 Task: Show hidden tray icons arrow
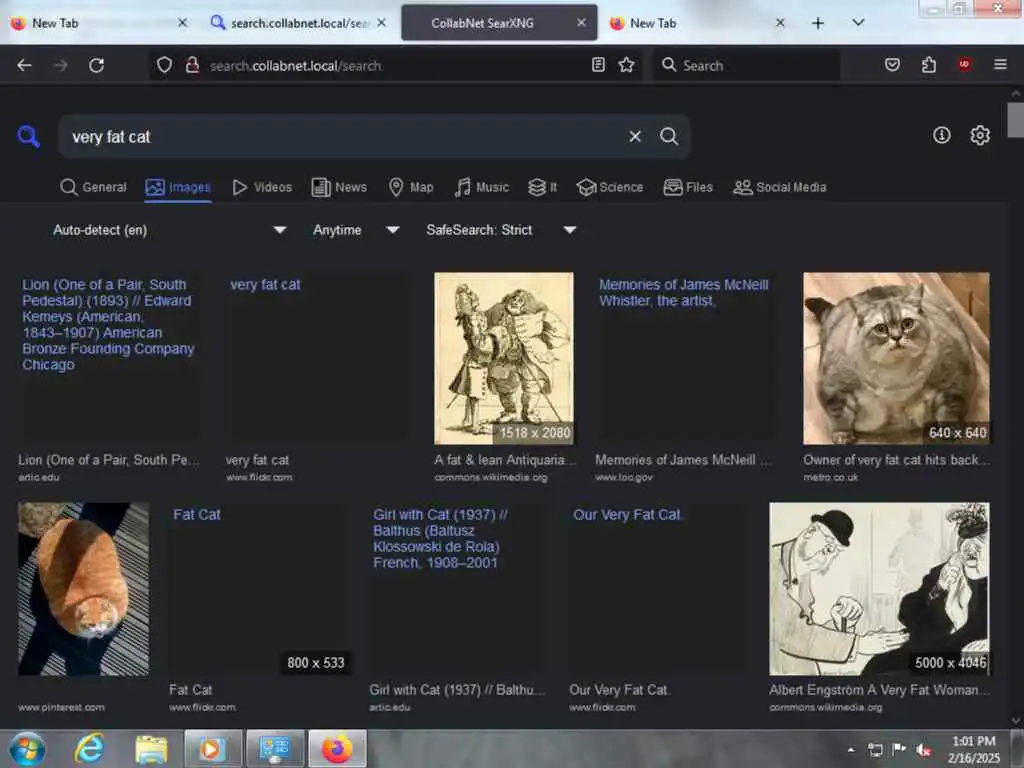coord(851,750)
